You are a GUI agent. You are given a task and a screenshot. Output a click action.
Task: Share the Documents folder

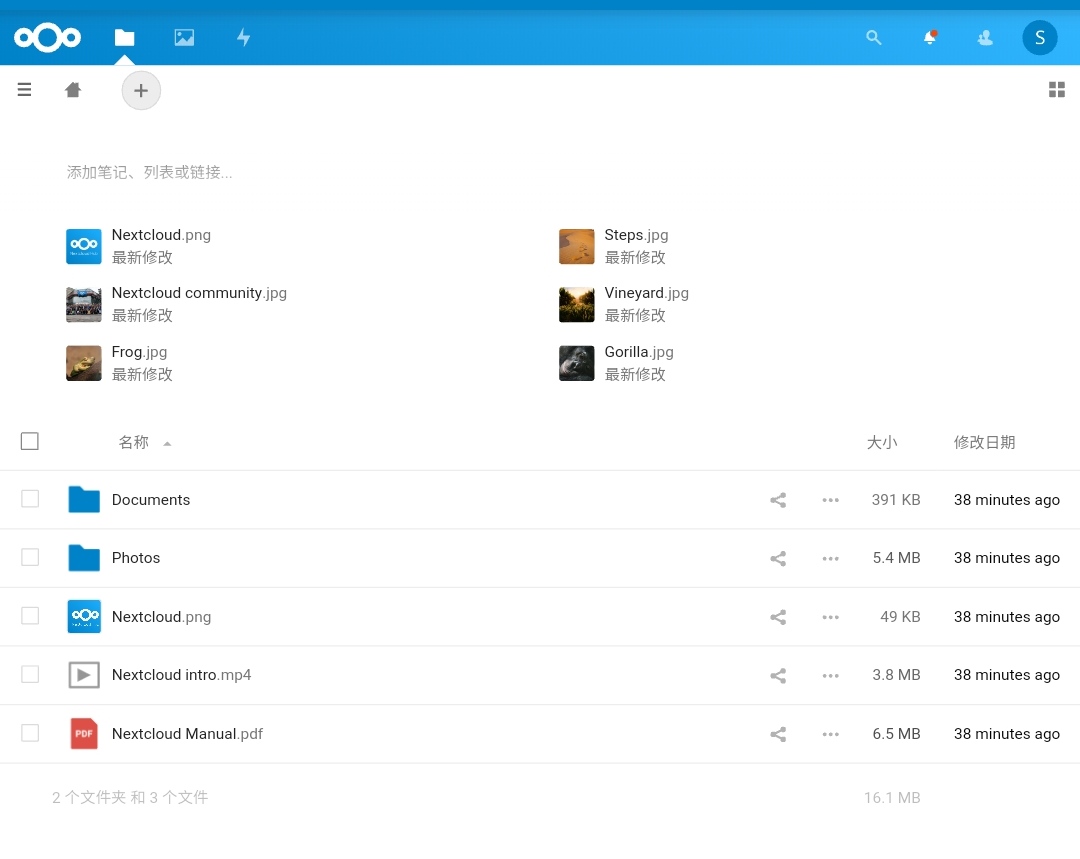pyautogui.click(x=778, y=500)
